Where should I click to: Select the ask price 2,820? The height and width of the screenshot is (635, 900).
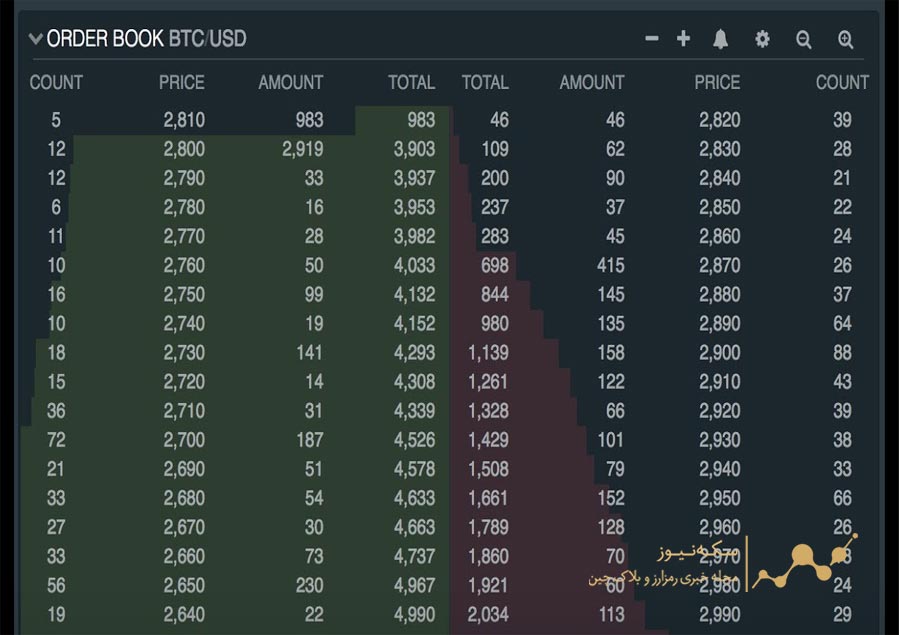point(719,120)
